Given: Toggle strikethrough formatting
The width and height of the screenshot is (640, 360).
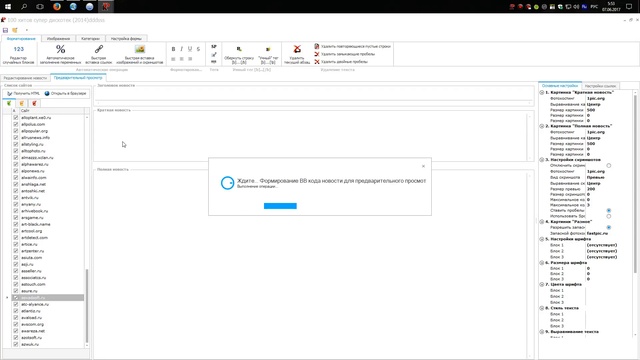Looking at the screenshot, I should (198, 49).
